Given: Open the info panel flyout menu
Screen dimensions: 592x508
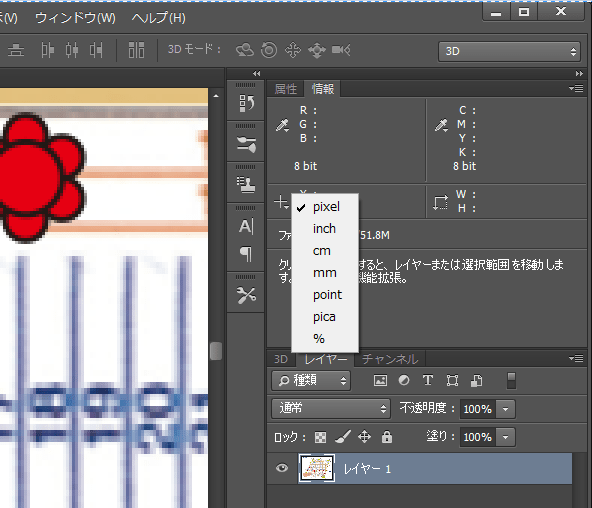Looking at the screenshot, I should 576,89.
